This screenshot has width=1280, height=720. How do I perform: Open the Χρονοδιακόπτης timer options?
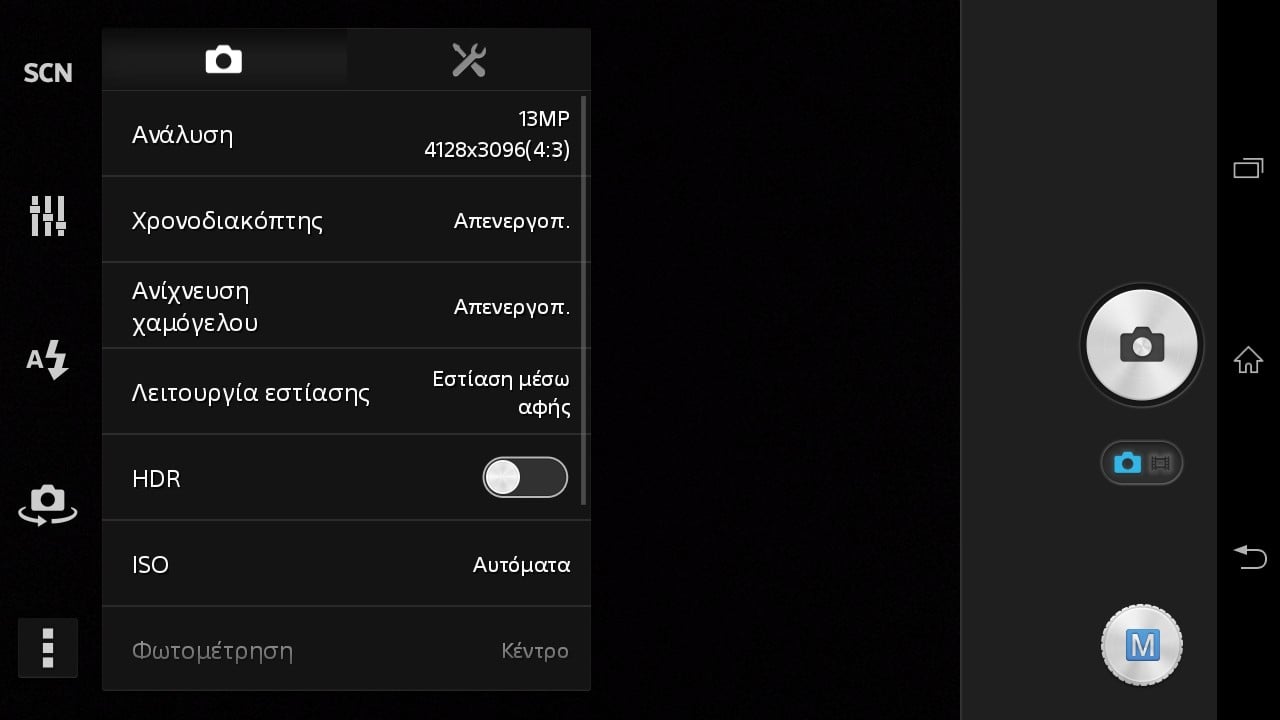click(x=346, y=220)
